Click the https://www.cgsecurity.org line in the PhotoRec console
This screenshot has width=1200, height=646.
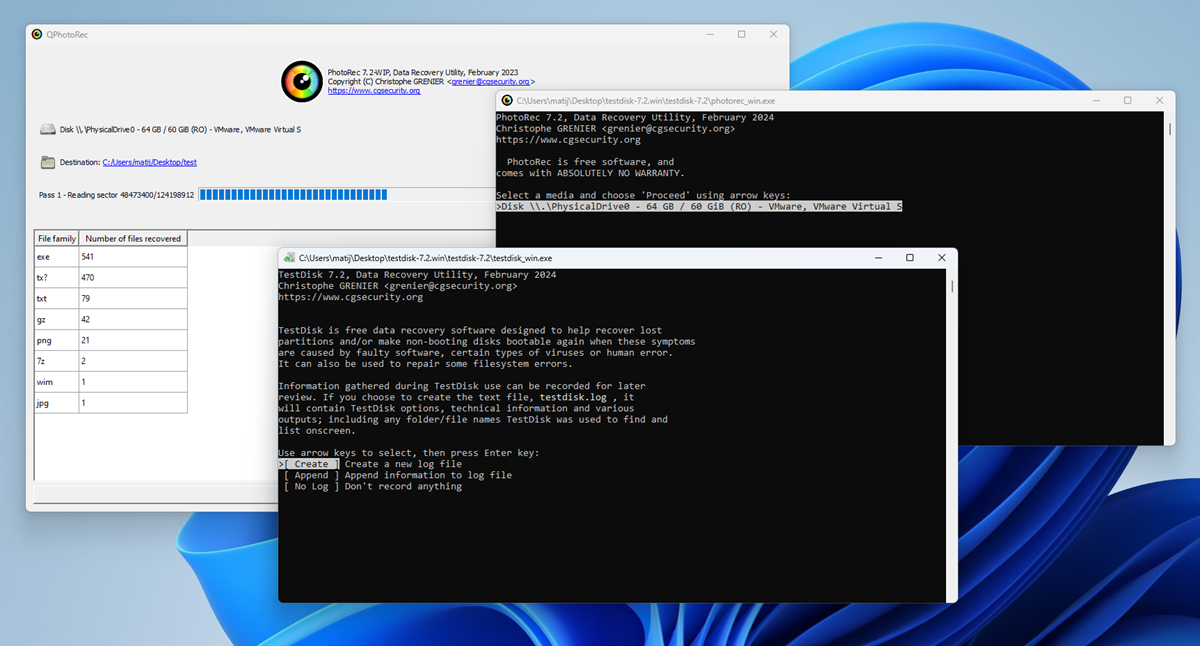(x=568, y=140)
